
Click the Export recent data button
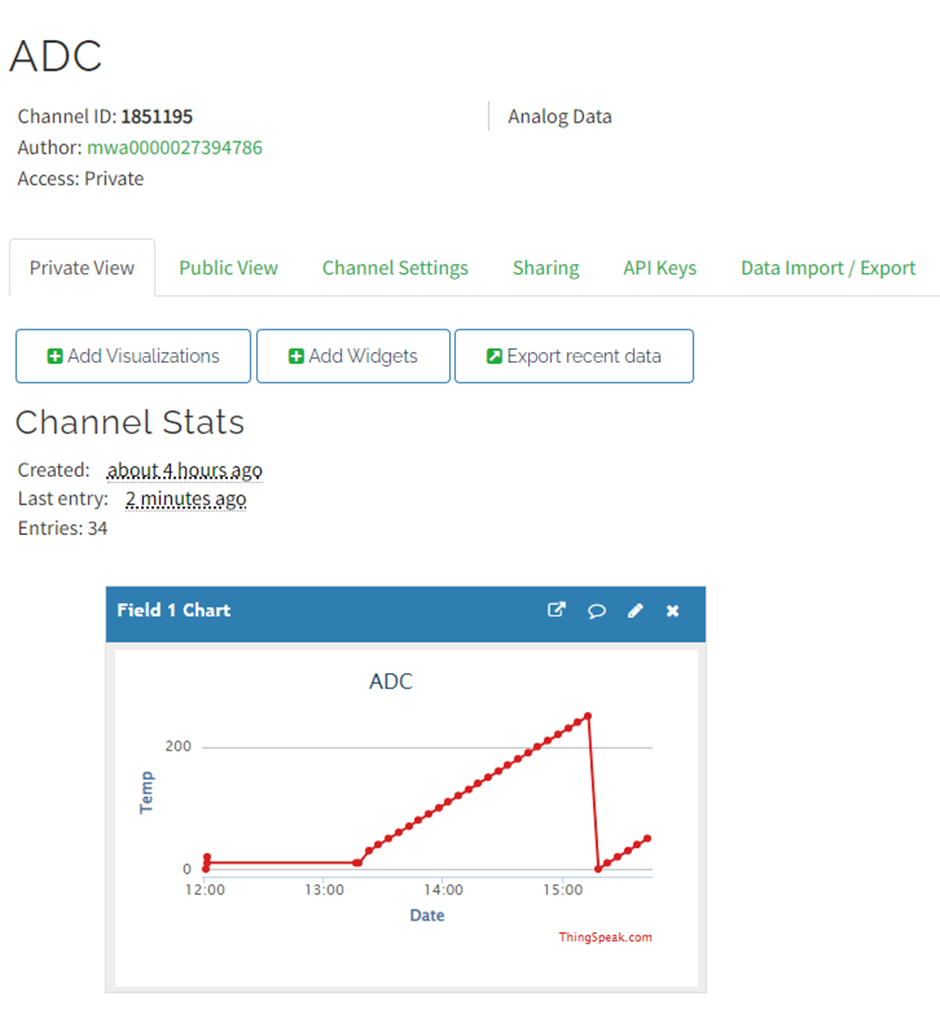[x=574, y=356]
